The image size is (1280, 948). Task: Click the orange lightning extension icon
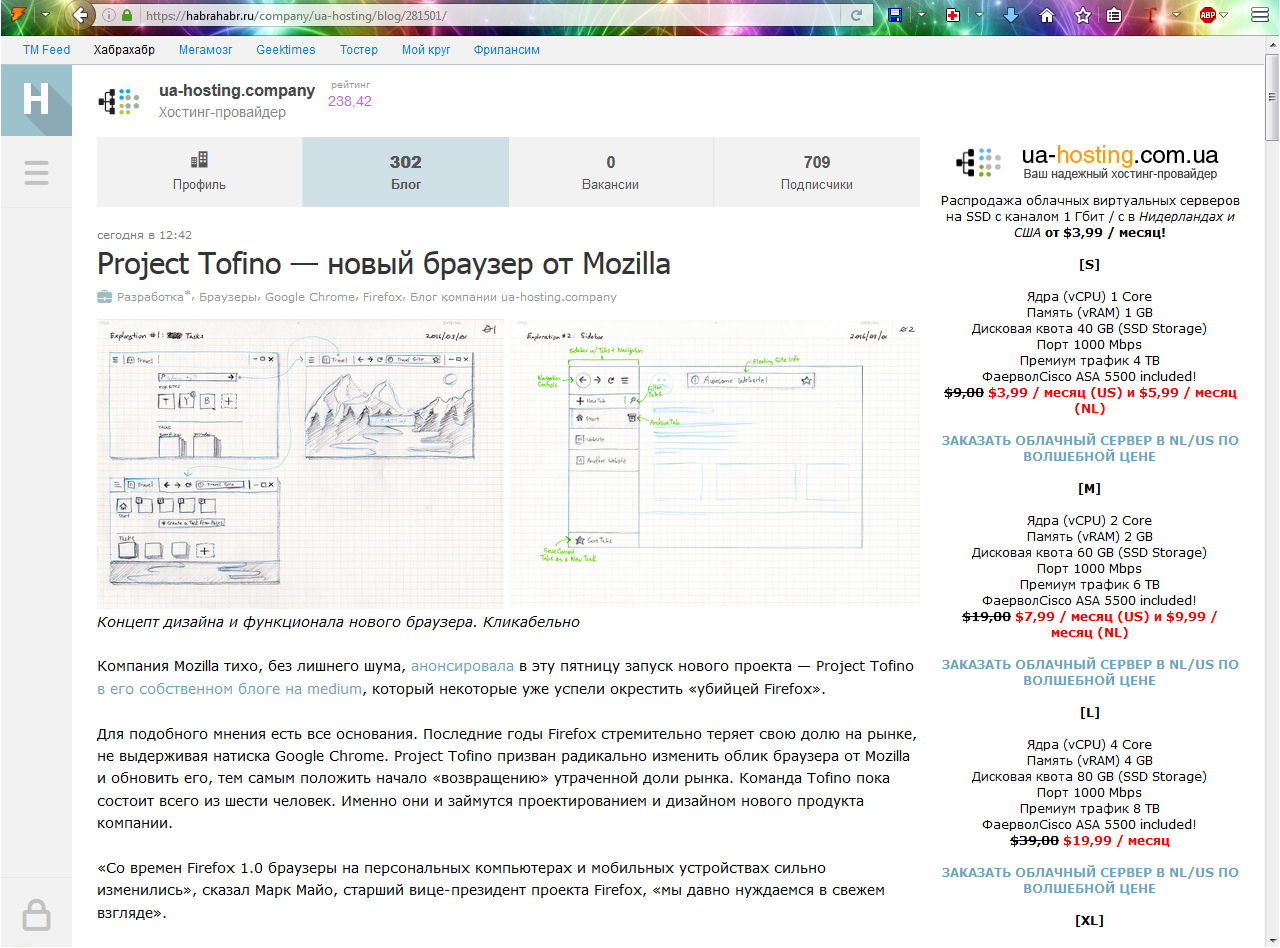click(18, 16)
